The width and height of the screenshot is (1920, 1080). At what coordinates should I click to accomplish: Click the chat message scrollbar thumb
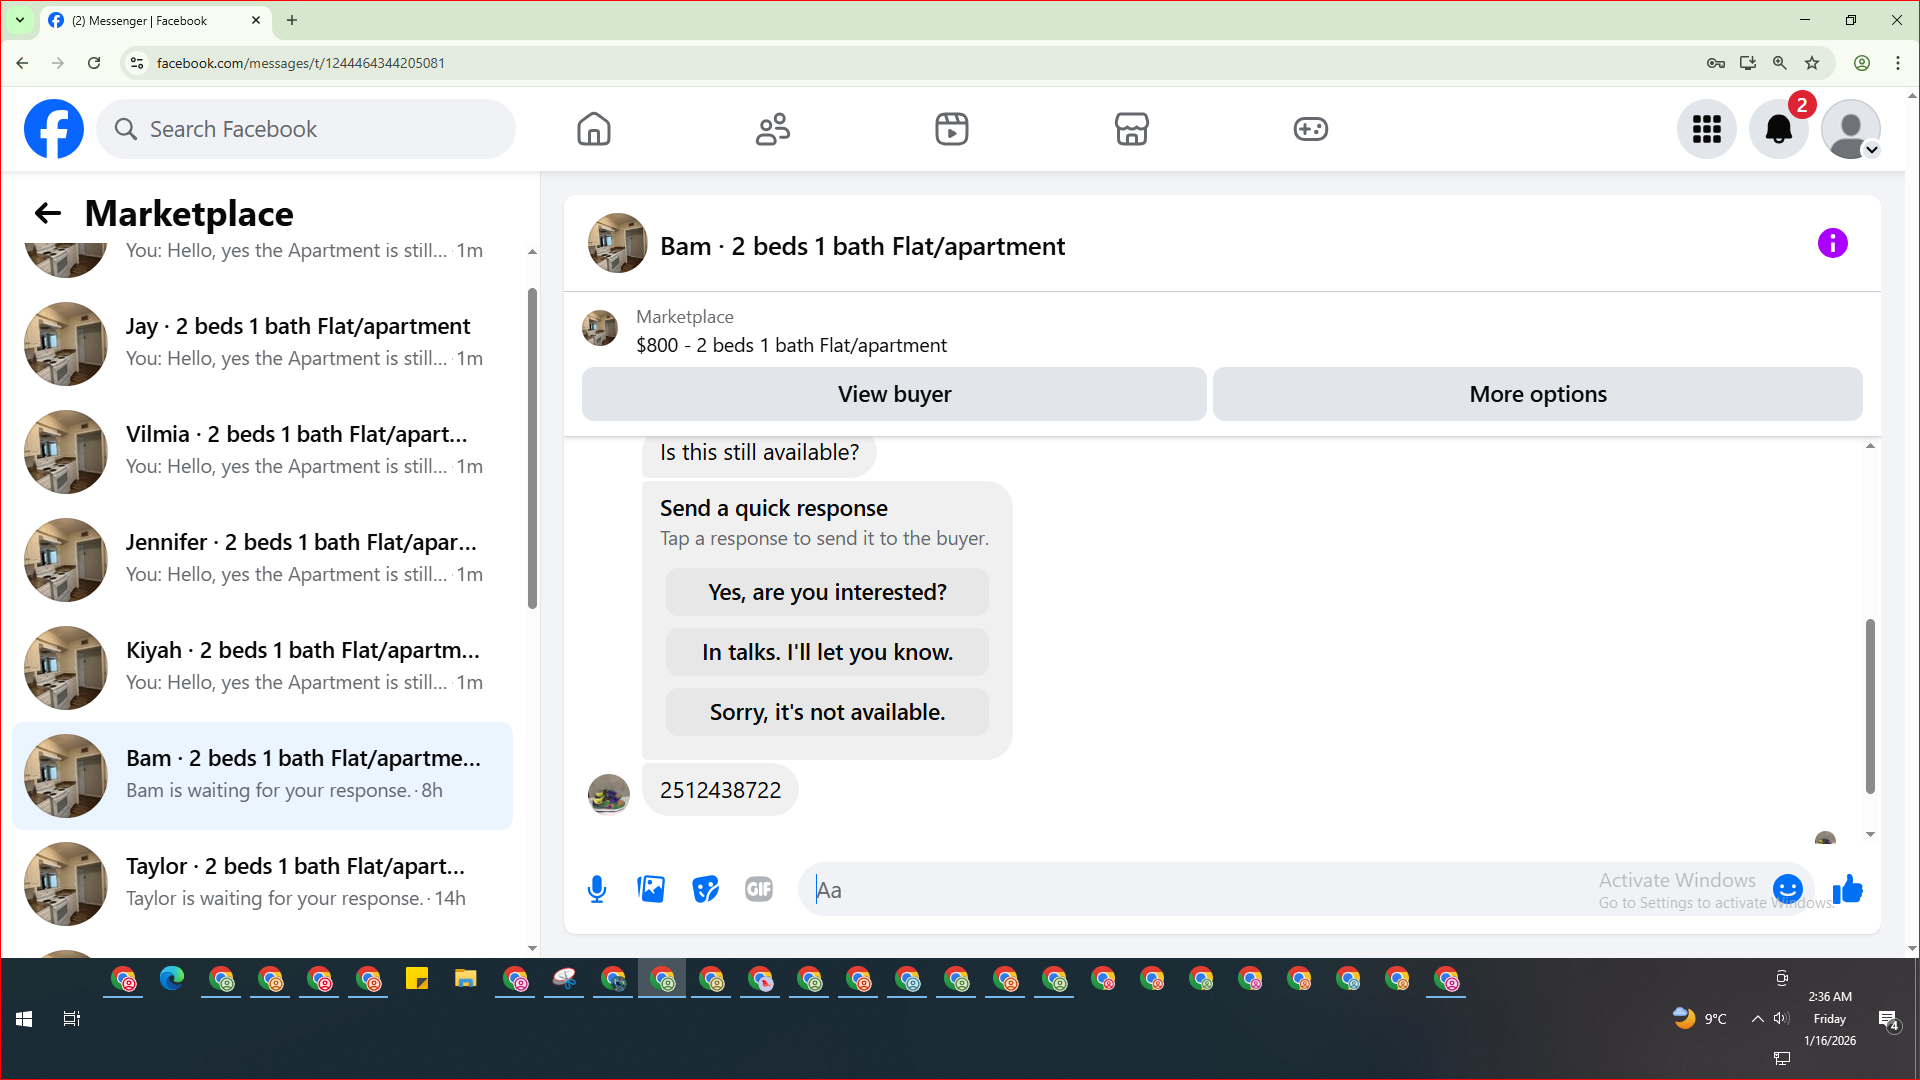pos(1869,706)
